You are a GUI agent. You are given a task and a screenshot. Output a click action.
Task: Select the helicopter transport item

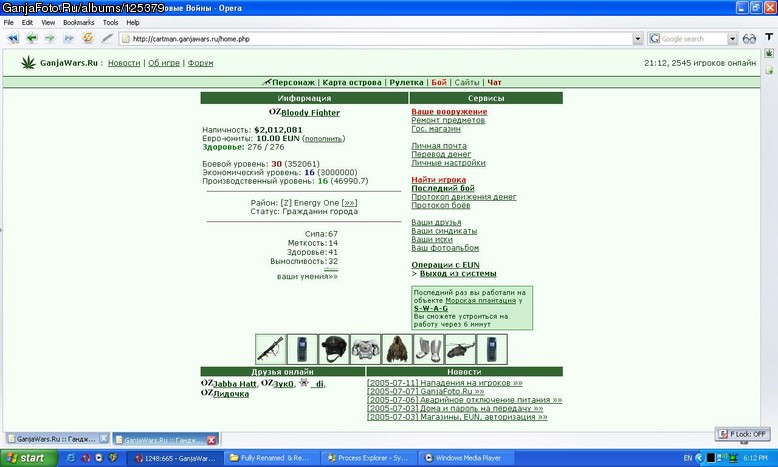[460, 349]
